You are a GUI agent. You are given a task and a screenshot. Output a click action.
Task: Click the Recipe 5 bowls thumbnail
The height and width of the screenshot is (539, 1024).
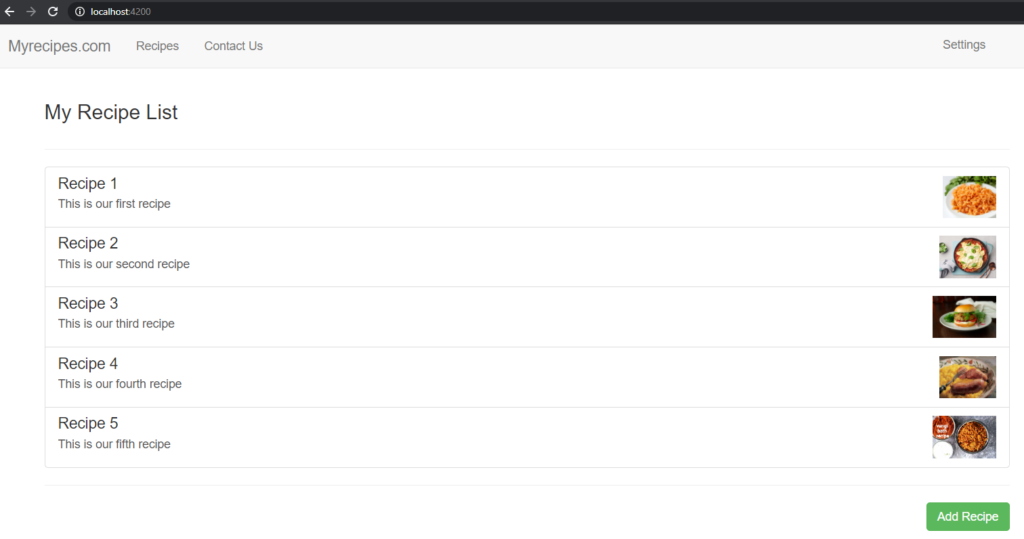point(964,437)
